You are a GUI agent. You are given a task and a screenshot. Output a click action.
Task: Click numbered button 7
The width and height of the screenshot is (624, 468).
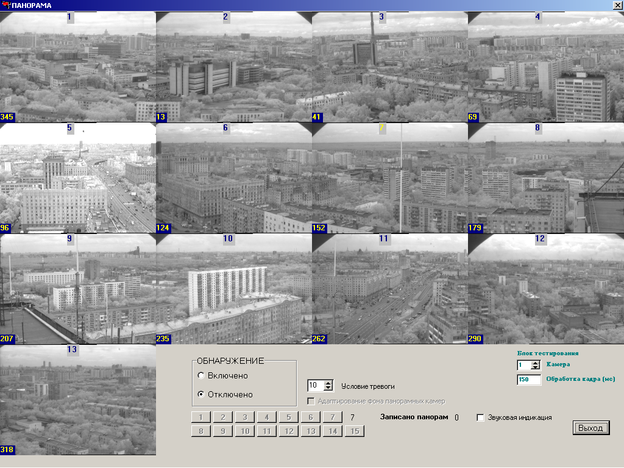[332, 417]
